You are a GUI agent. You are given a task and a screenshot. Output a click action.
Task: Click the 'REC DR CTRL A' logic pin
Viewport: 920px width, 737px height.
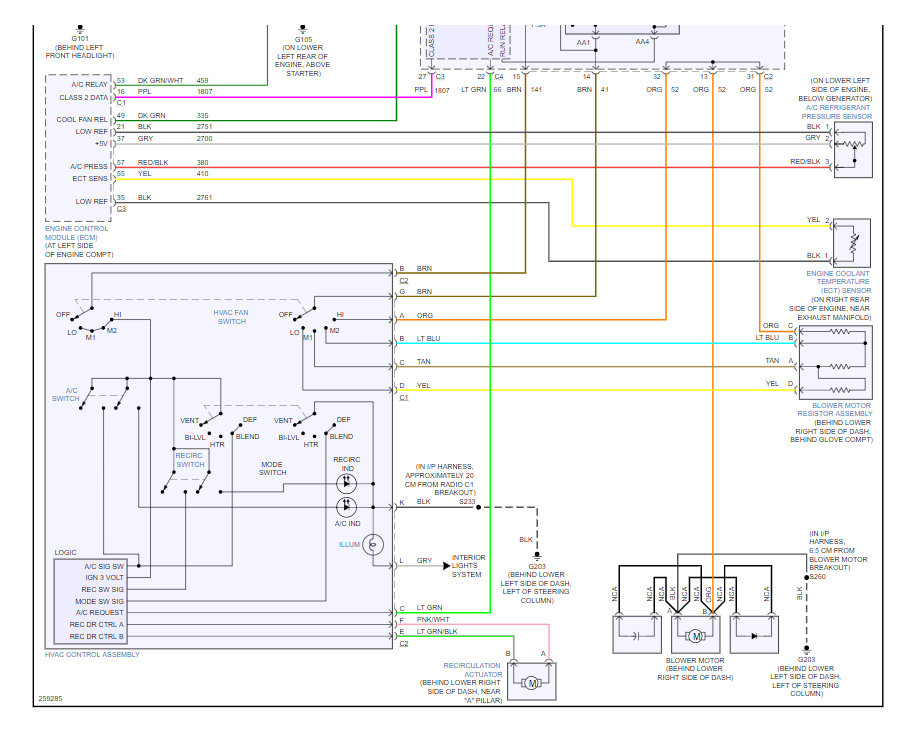pyautogui.click(x=97, y=624)
